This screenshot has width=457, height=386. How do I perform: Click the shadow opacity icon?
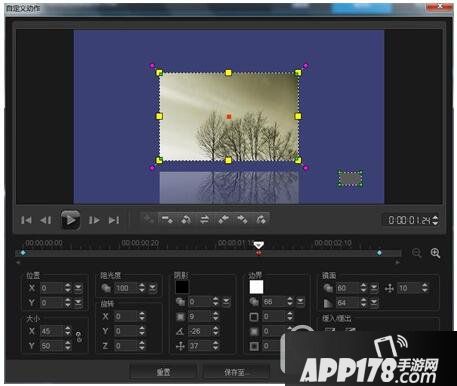pos(180,302)
